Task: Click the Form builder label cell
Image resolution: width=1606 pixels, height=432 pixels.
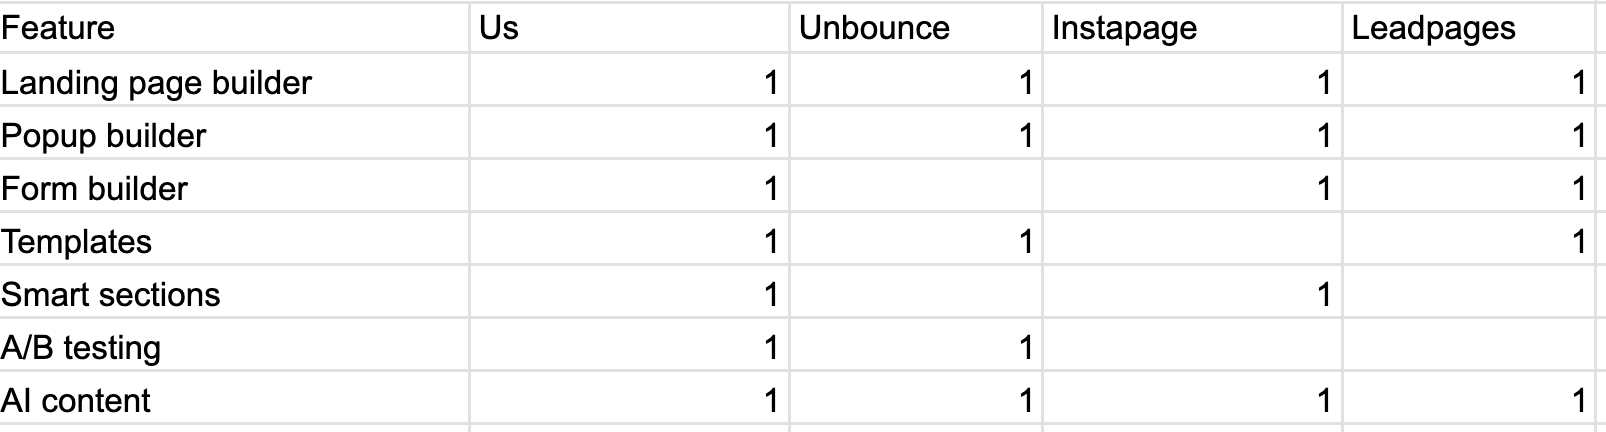Action: 234,188
